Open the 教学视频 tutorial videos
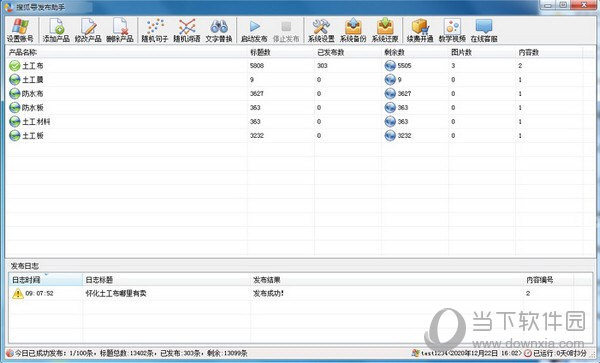 tap(452, 30)
